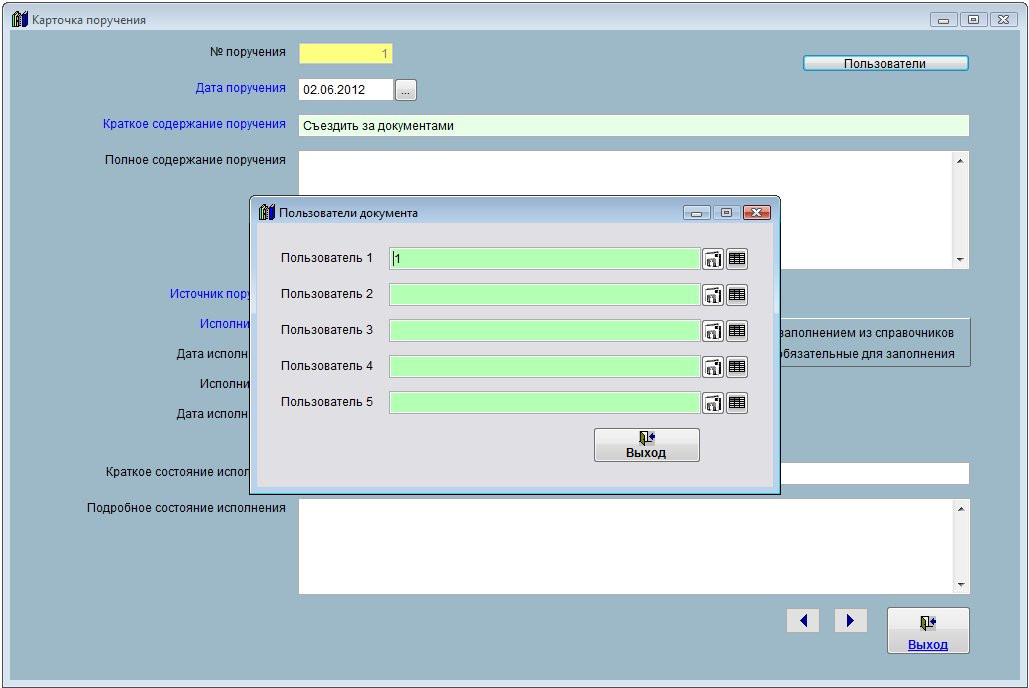Image resolution: width=1029 pixels, height=688 pixels.
Task: Select the table icon for Пользователь 3
Action: [x=737, y=331]
